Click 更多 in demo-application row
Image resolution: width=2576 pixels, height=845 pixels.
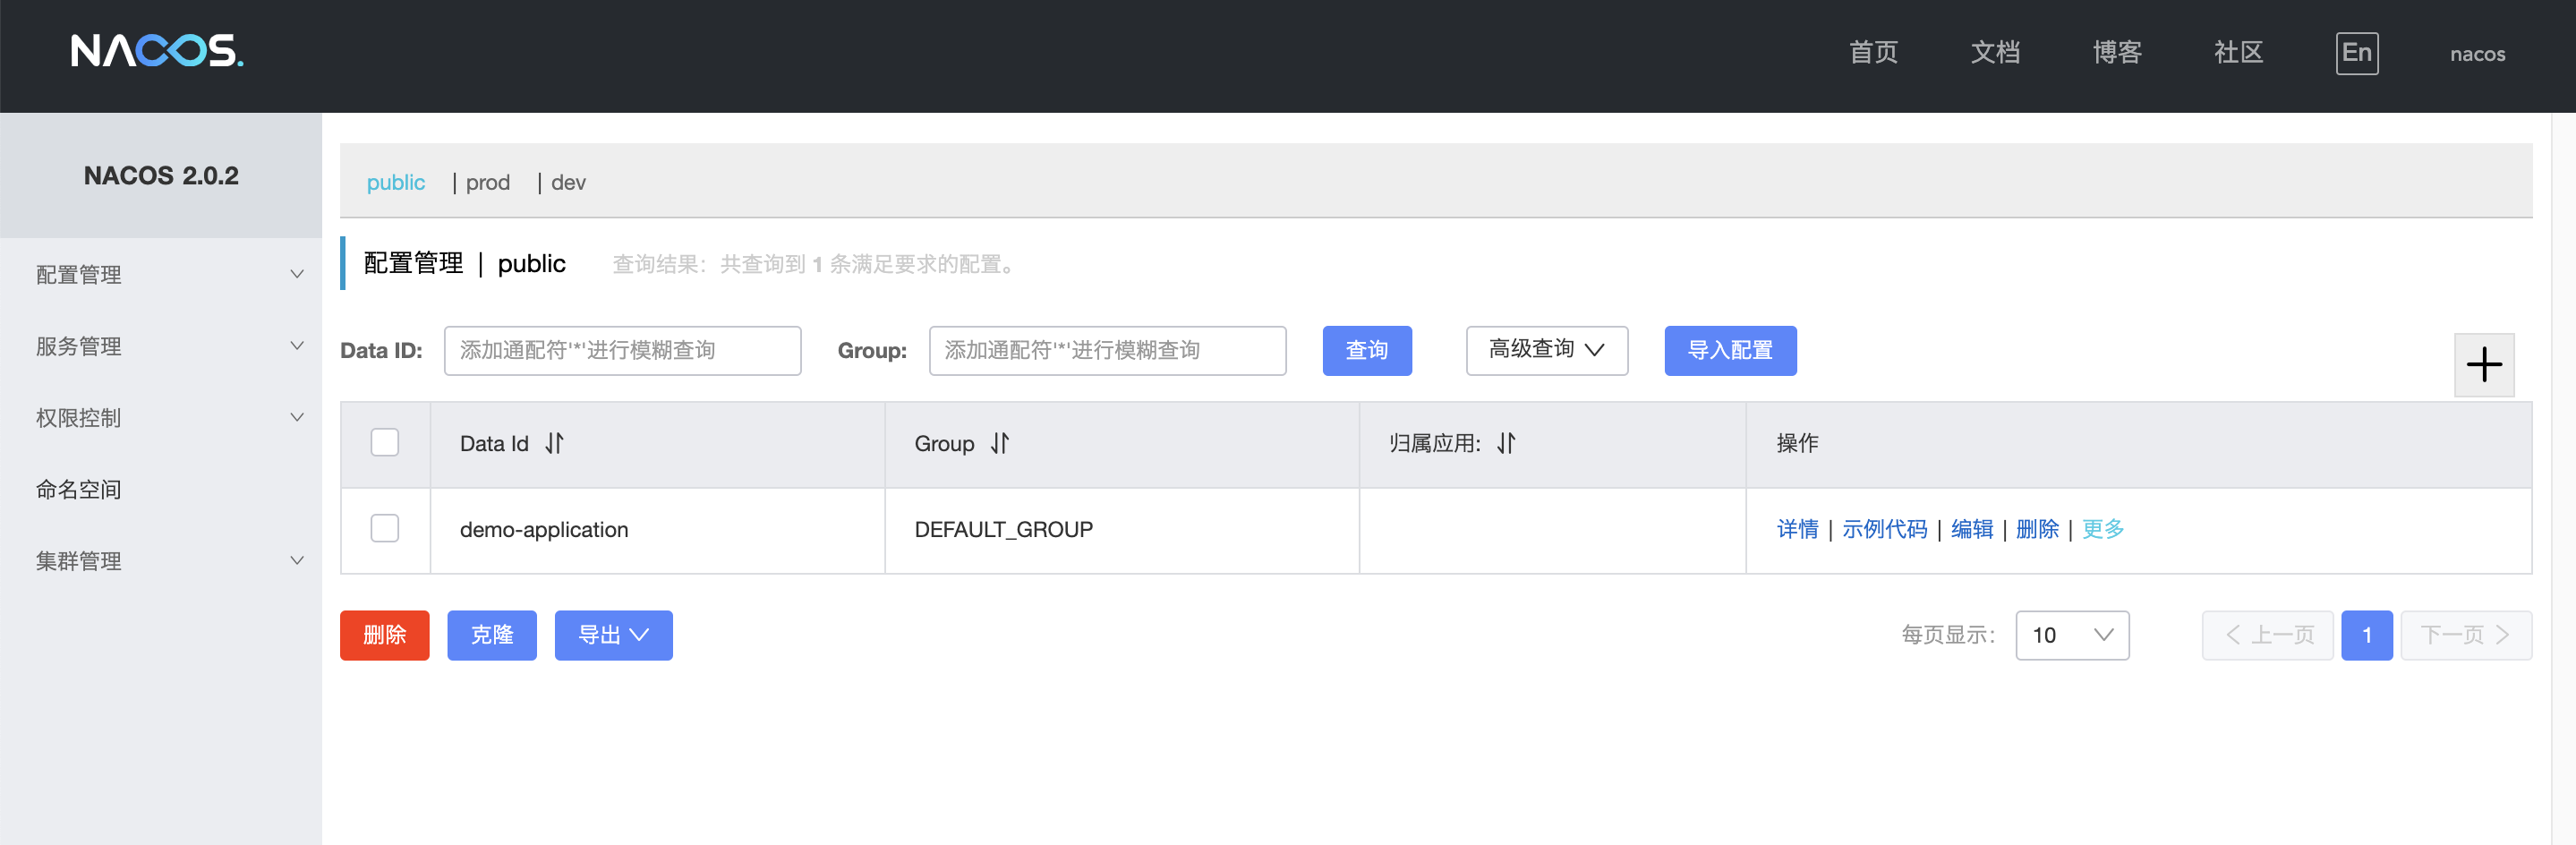pyautogui.click(x=2103, y=529)
